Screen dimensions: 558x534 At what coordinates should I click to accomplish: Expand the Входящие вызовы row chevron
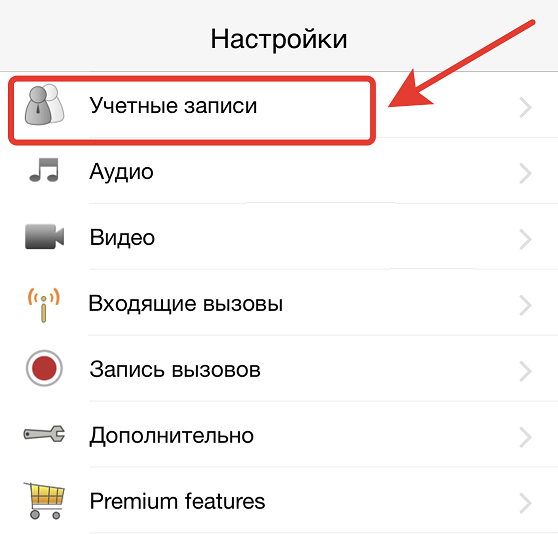[525, 305]
